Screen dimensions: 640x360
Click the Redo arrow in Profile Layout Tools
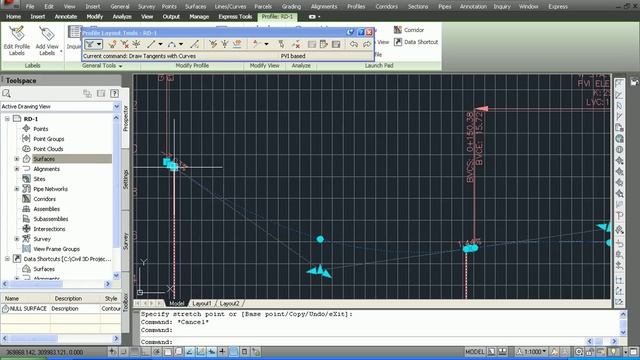pyautogui.click(x=367, y=44)
